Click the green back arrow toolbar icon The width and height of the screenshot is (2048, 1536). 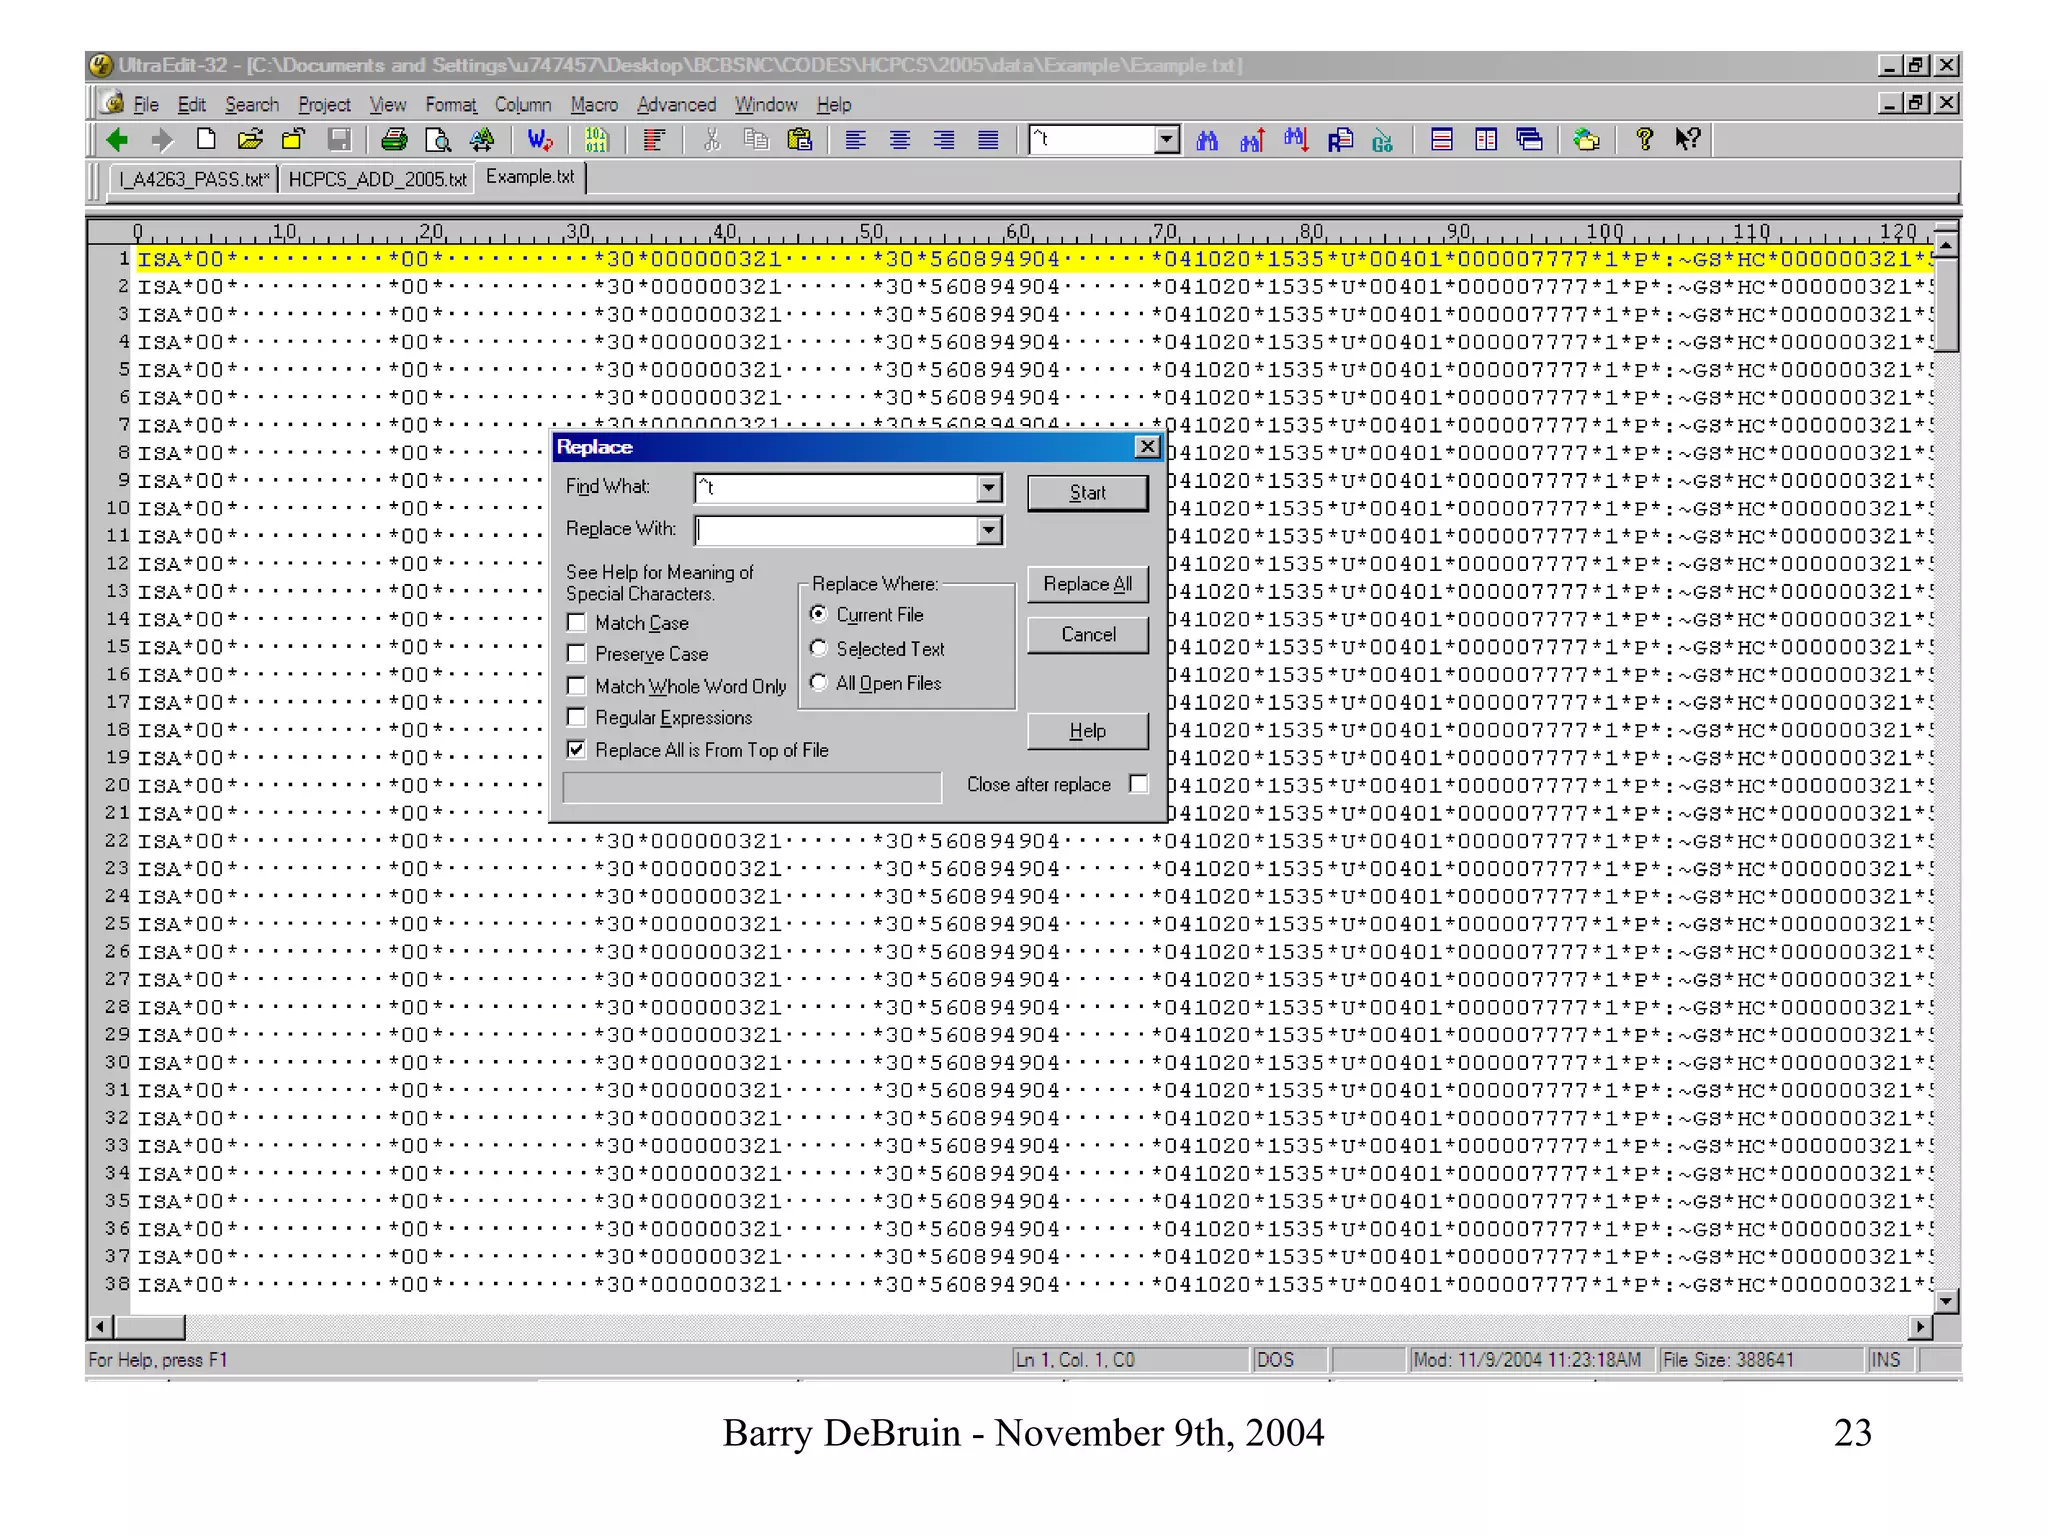click(x=117, y=140)
